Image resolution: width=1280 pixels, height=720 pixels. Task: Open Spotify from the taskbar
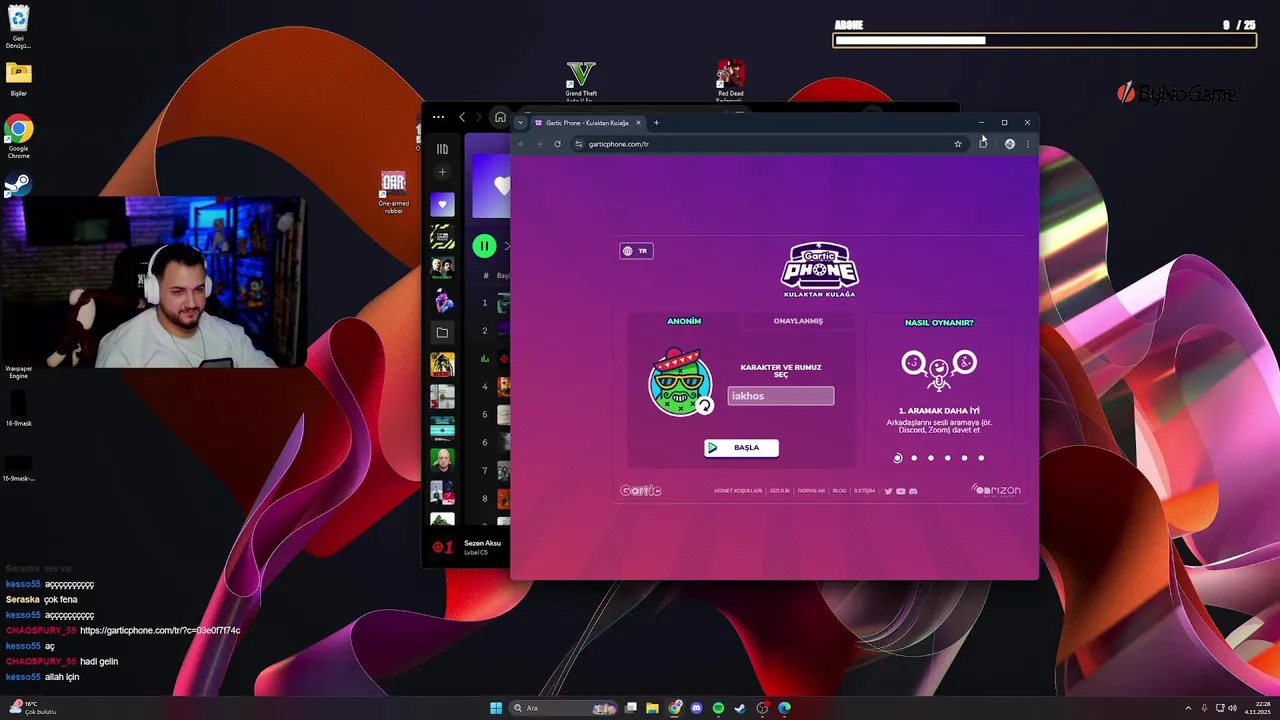pos(718,708)
